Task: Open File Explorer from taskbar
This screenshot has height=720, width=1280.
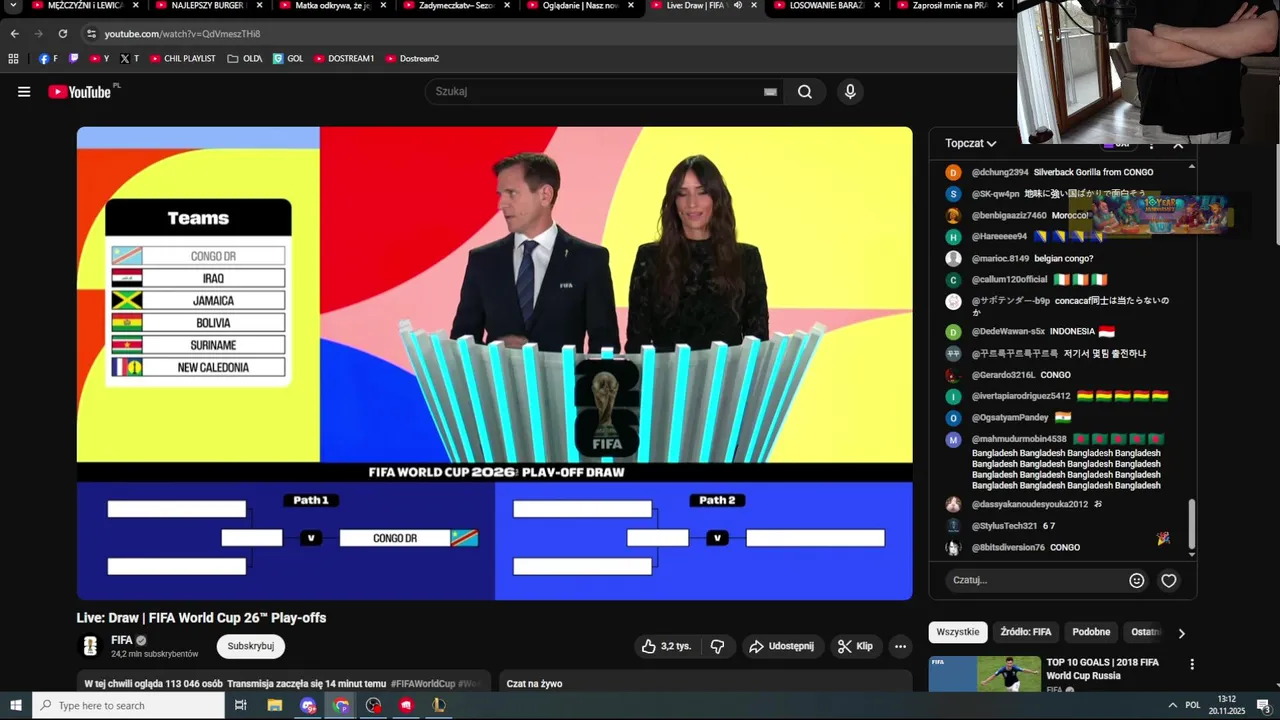Action: pos(274,705)
